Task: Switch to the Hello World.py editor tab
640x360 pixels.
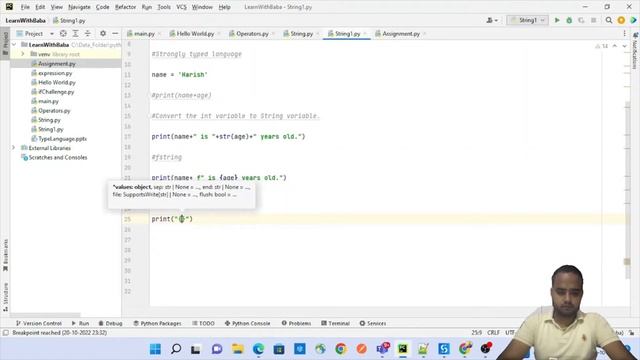Action: (195, 33)
